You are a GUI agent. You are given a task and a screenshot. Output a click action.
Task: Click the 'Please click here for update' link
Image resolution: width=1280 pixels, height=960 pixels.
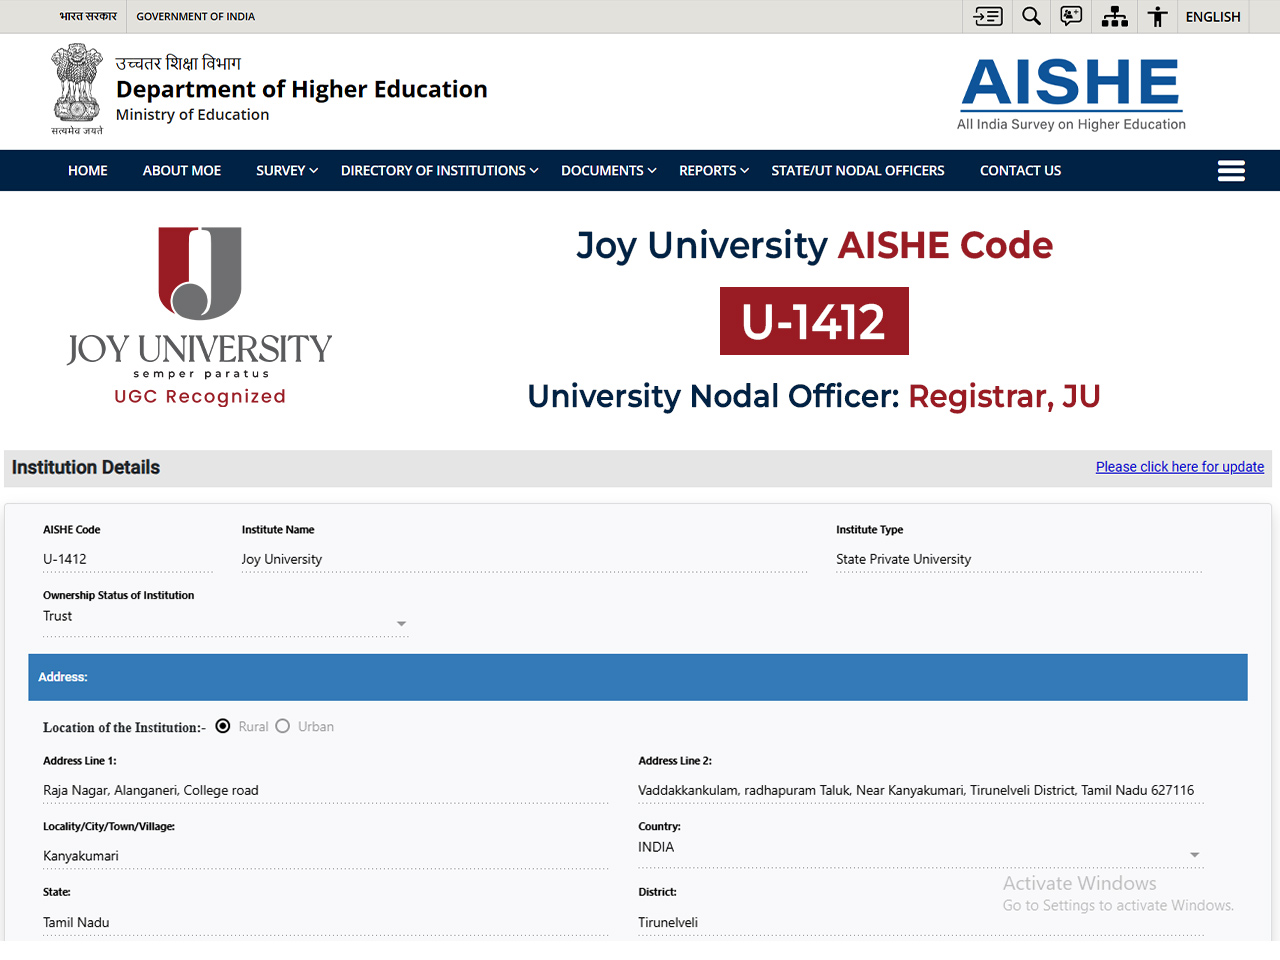(x=1179, y=467)
